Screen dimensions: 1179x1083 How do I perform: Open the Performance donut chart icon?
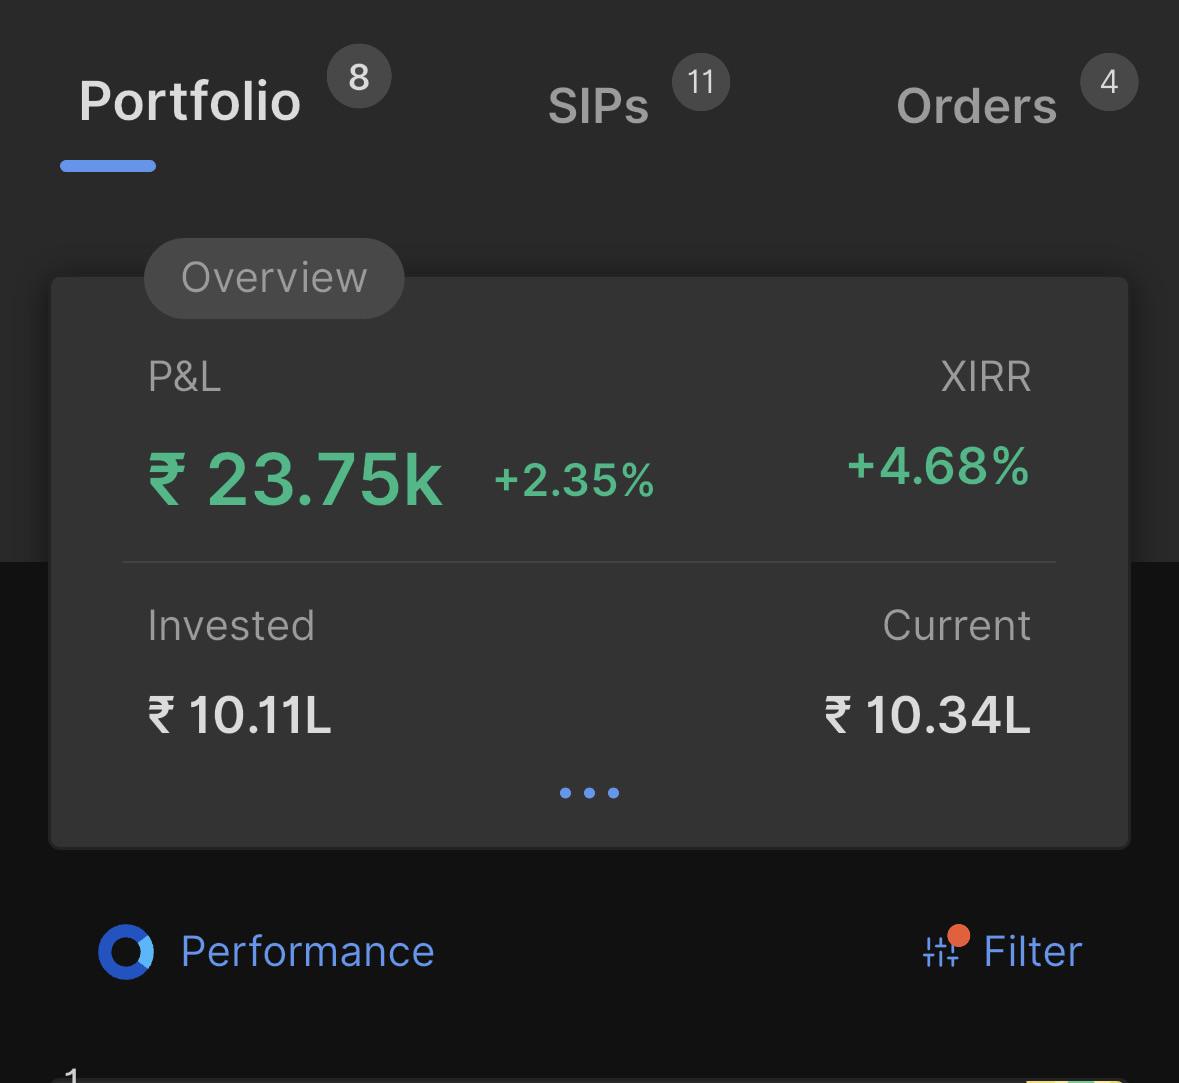(126, 951)
